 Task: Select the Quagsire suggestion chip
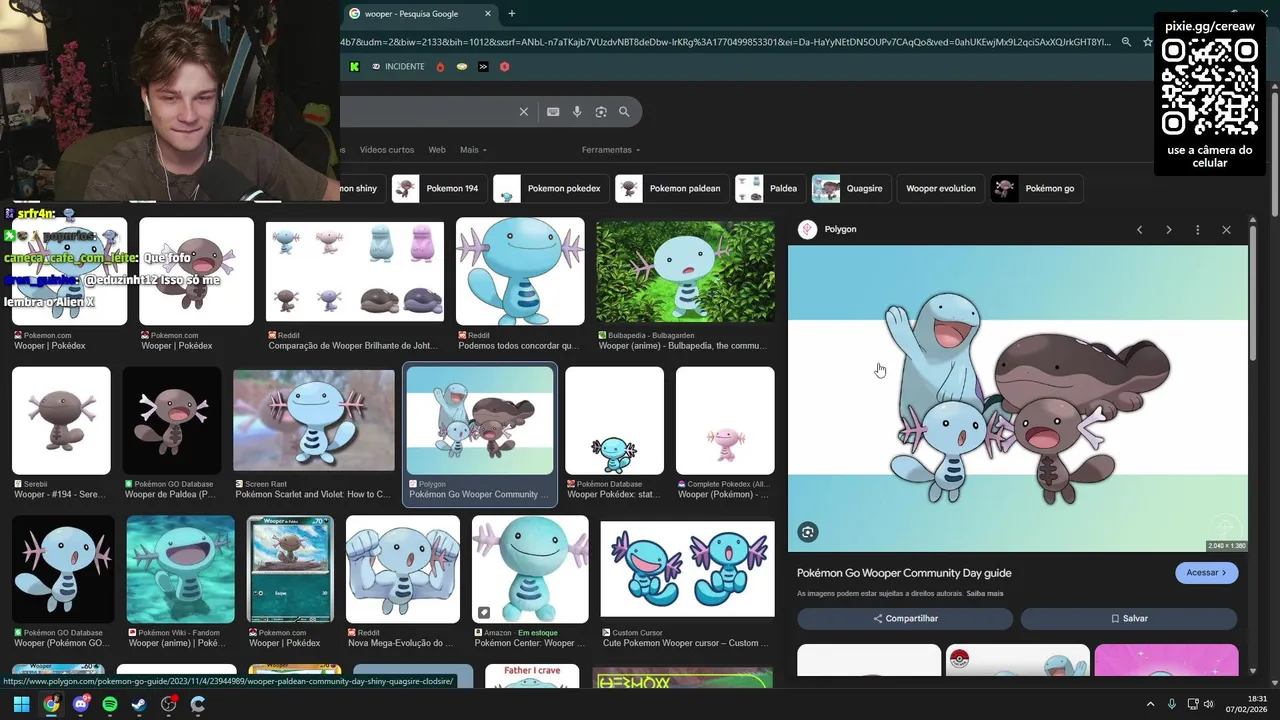coord(851,188)
